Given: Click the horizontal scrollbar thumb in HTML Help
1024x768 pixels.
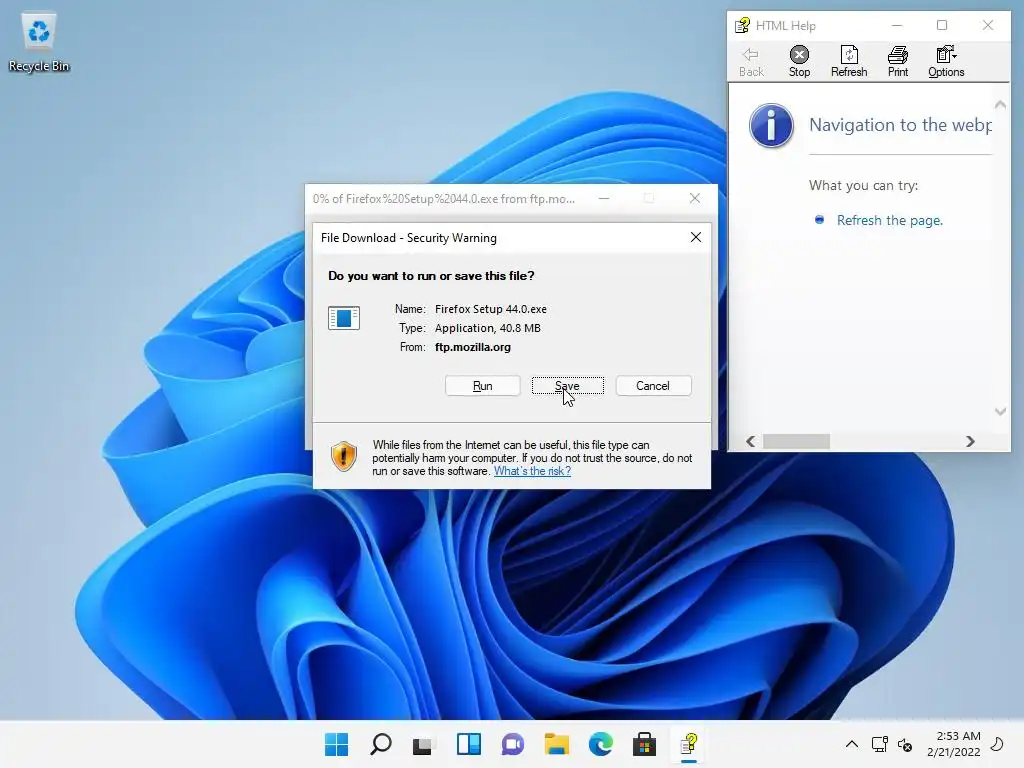Looking at the screenshot, I should [x=797, y=441].
